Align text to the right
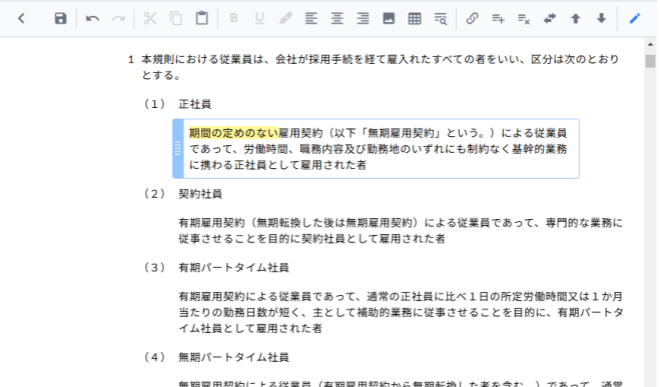Viewport: 660px width, 387px height. (362, 19)
